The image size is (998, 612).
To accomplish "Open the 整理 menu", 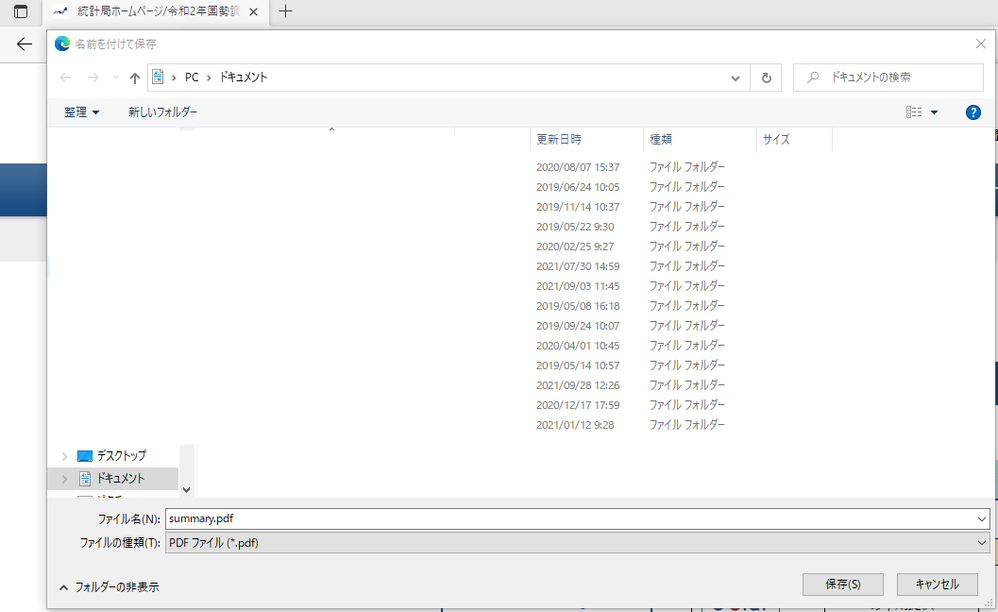I will (81, 112).
